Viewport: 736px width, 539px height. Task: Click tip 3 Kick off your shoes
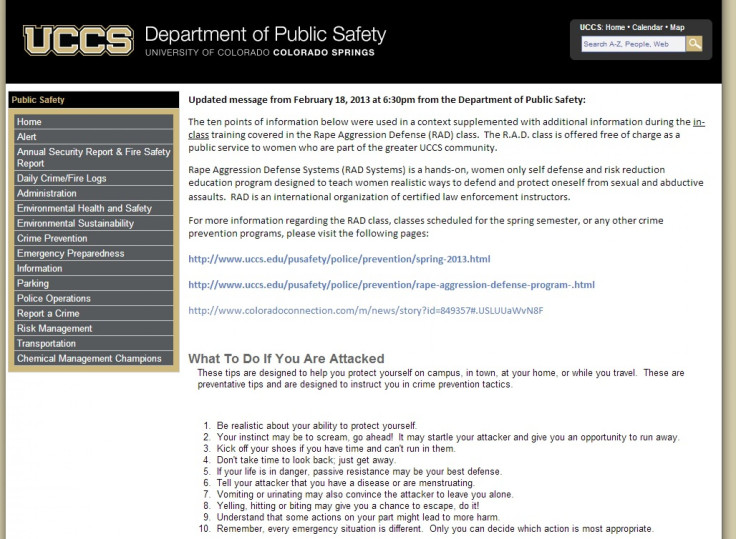click(x=336, y=449)
